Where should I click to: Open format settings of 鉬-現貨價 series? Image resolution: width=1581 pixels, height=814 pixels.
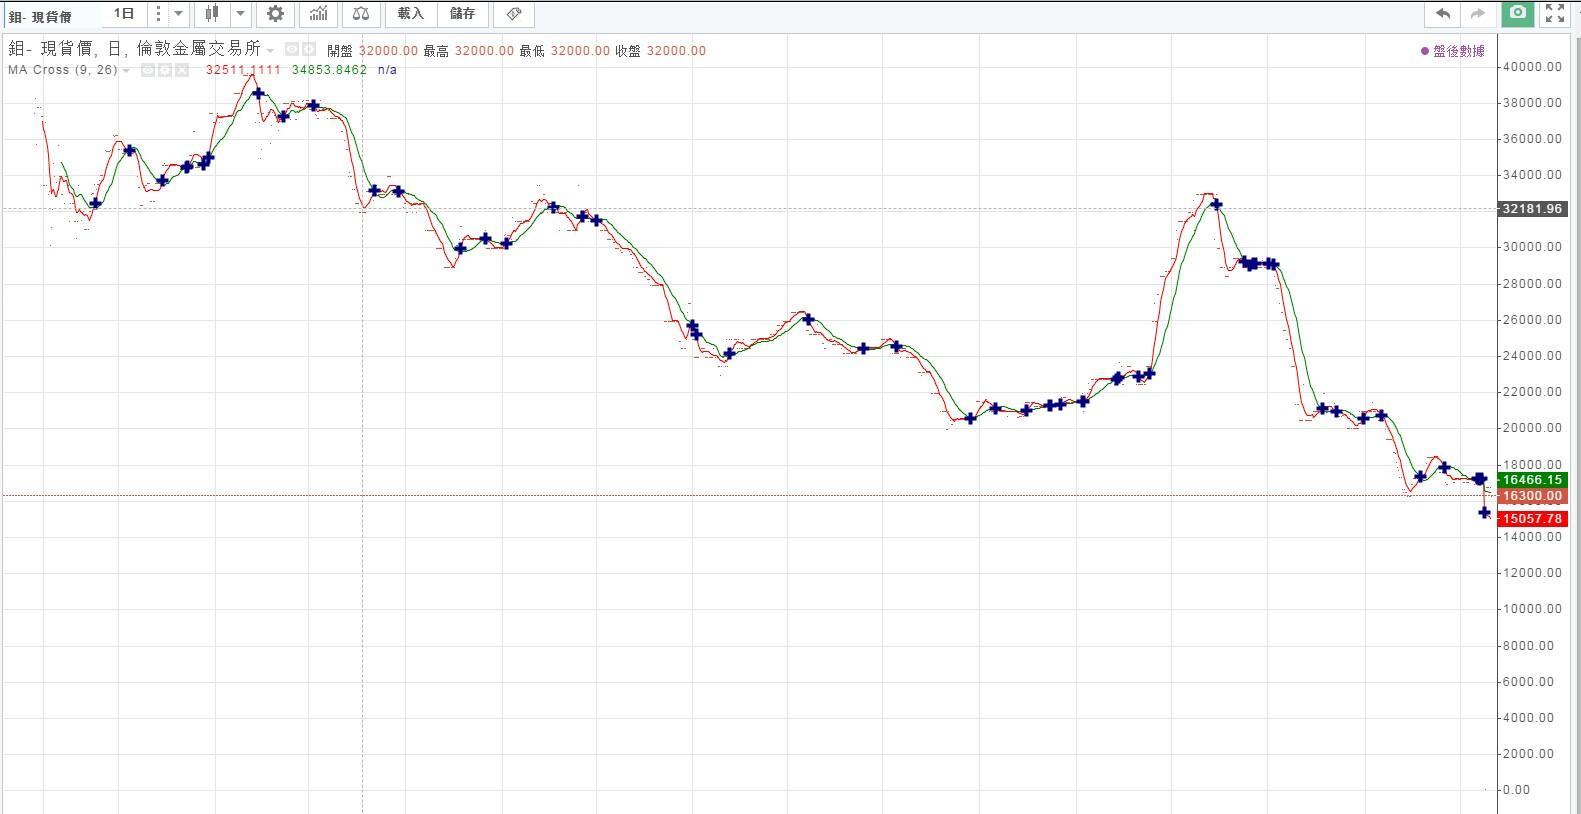click(309, 49)
